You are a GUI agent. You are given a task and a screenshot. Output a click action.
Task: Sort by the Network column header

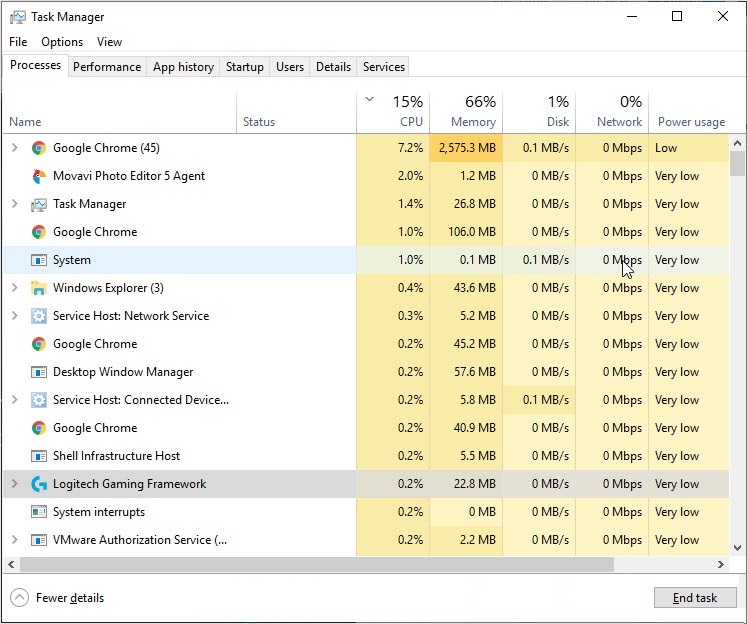click(x=612, y=112)
